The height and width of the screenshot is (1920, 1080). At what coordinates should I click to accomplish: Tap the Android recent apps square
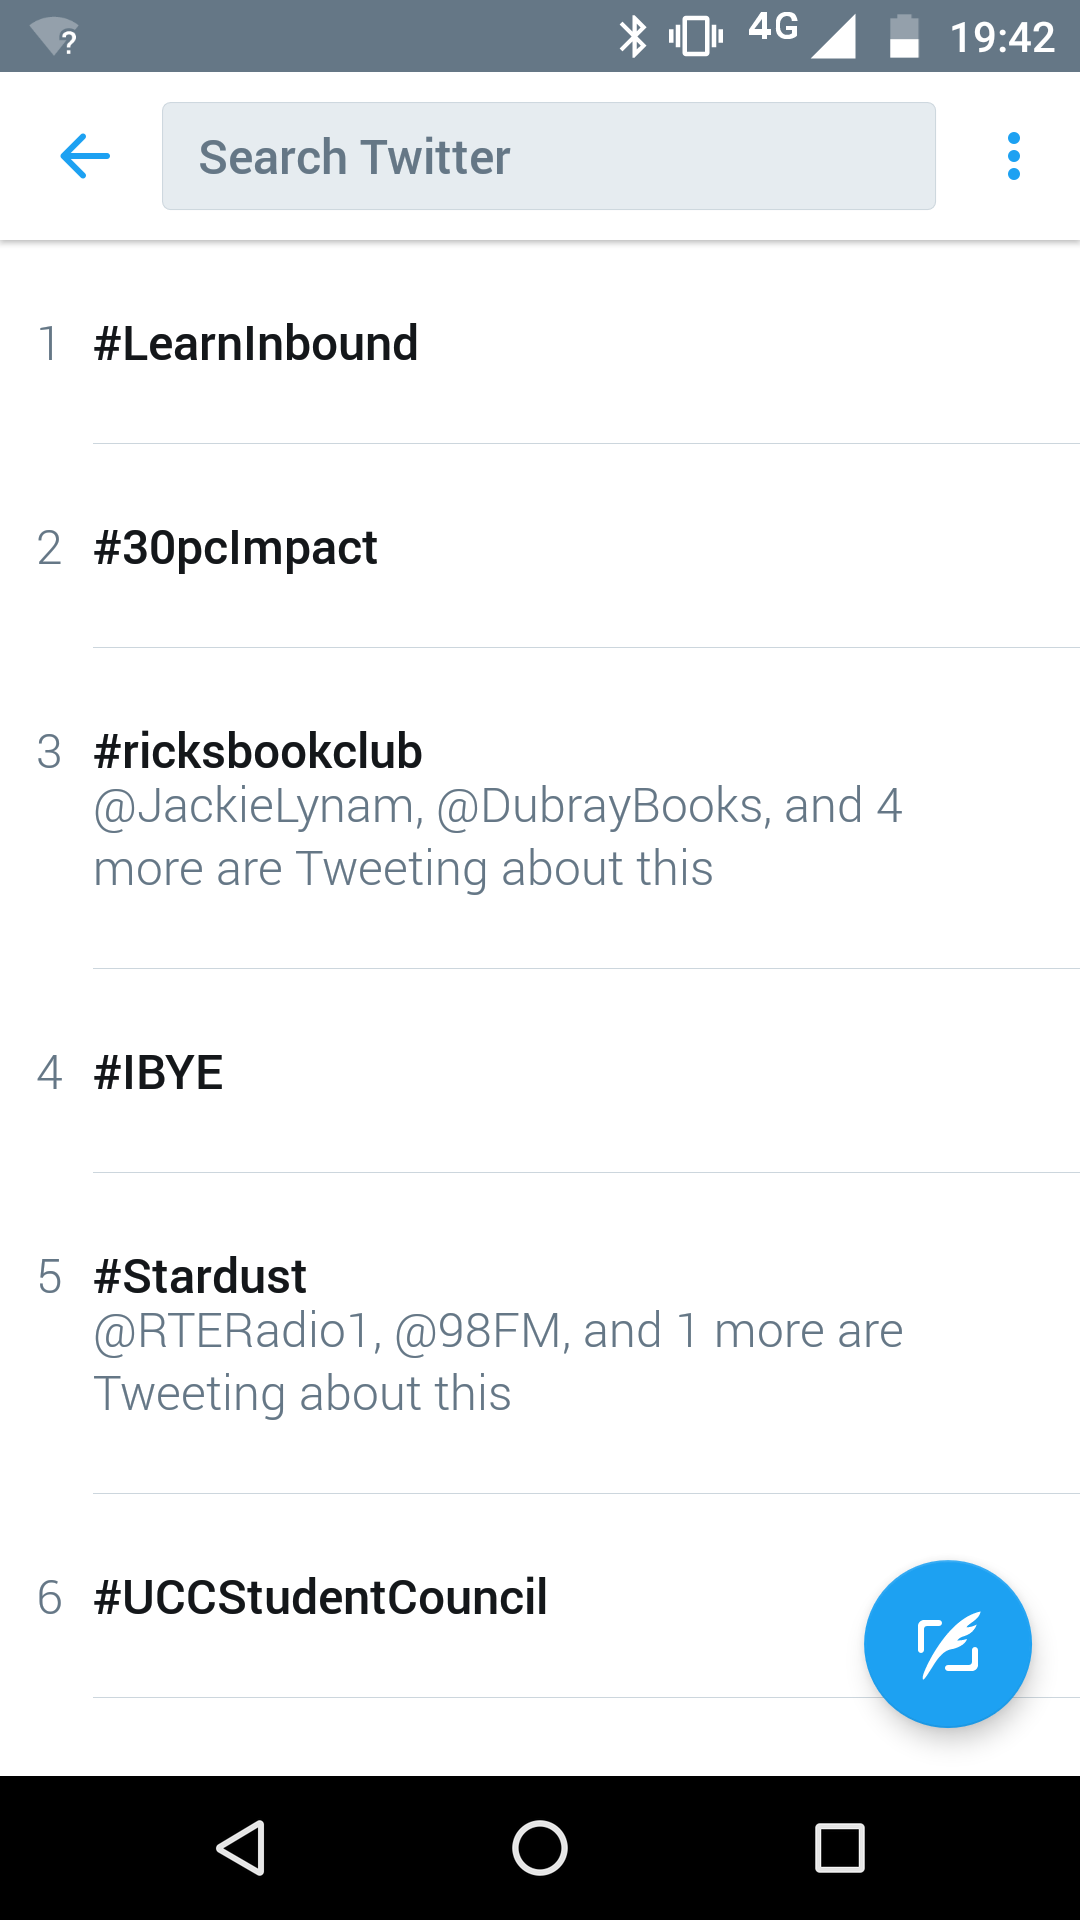pos(840,1847)
